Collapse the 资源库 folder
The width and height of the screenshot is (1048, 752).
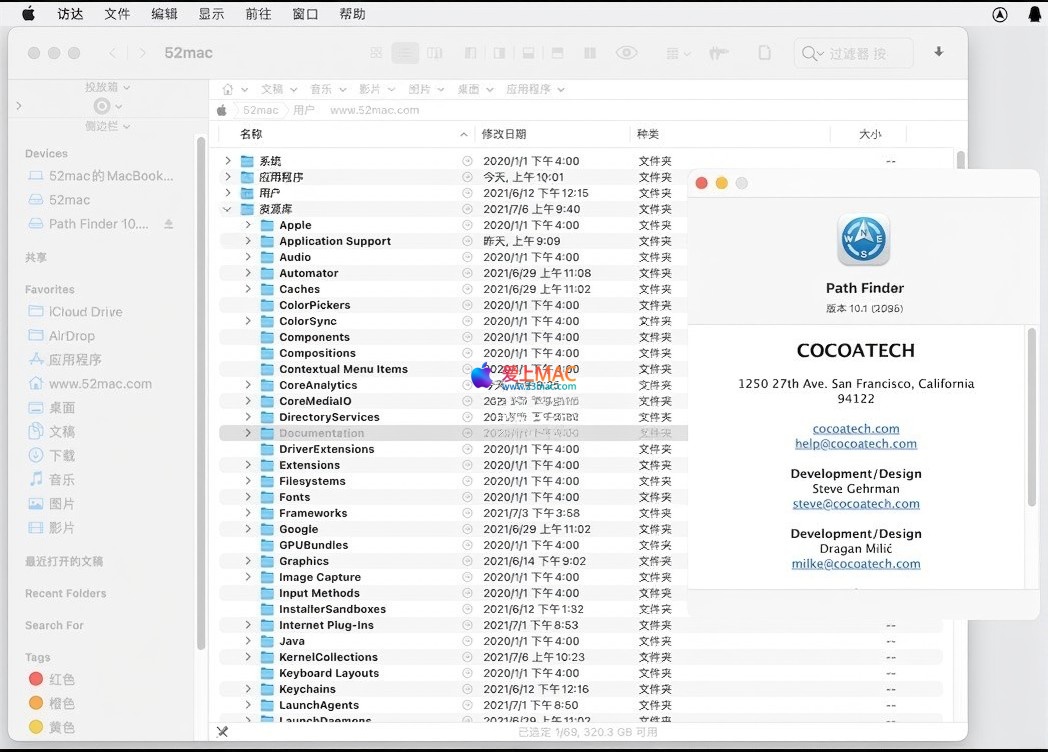[x=228, y=209]
